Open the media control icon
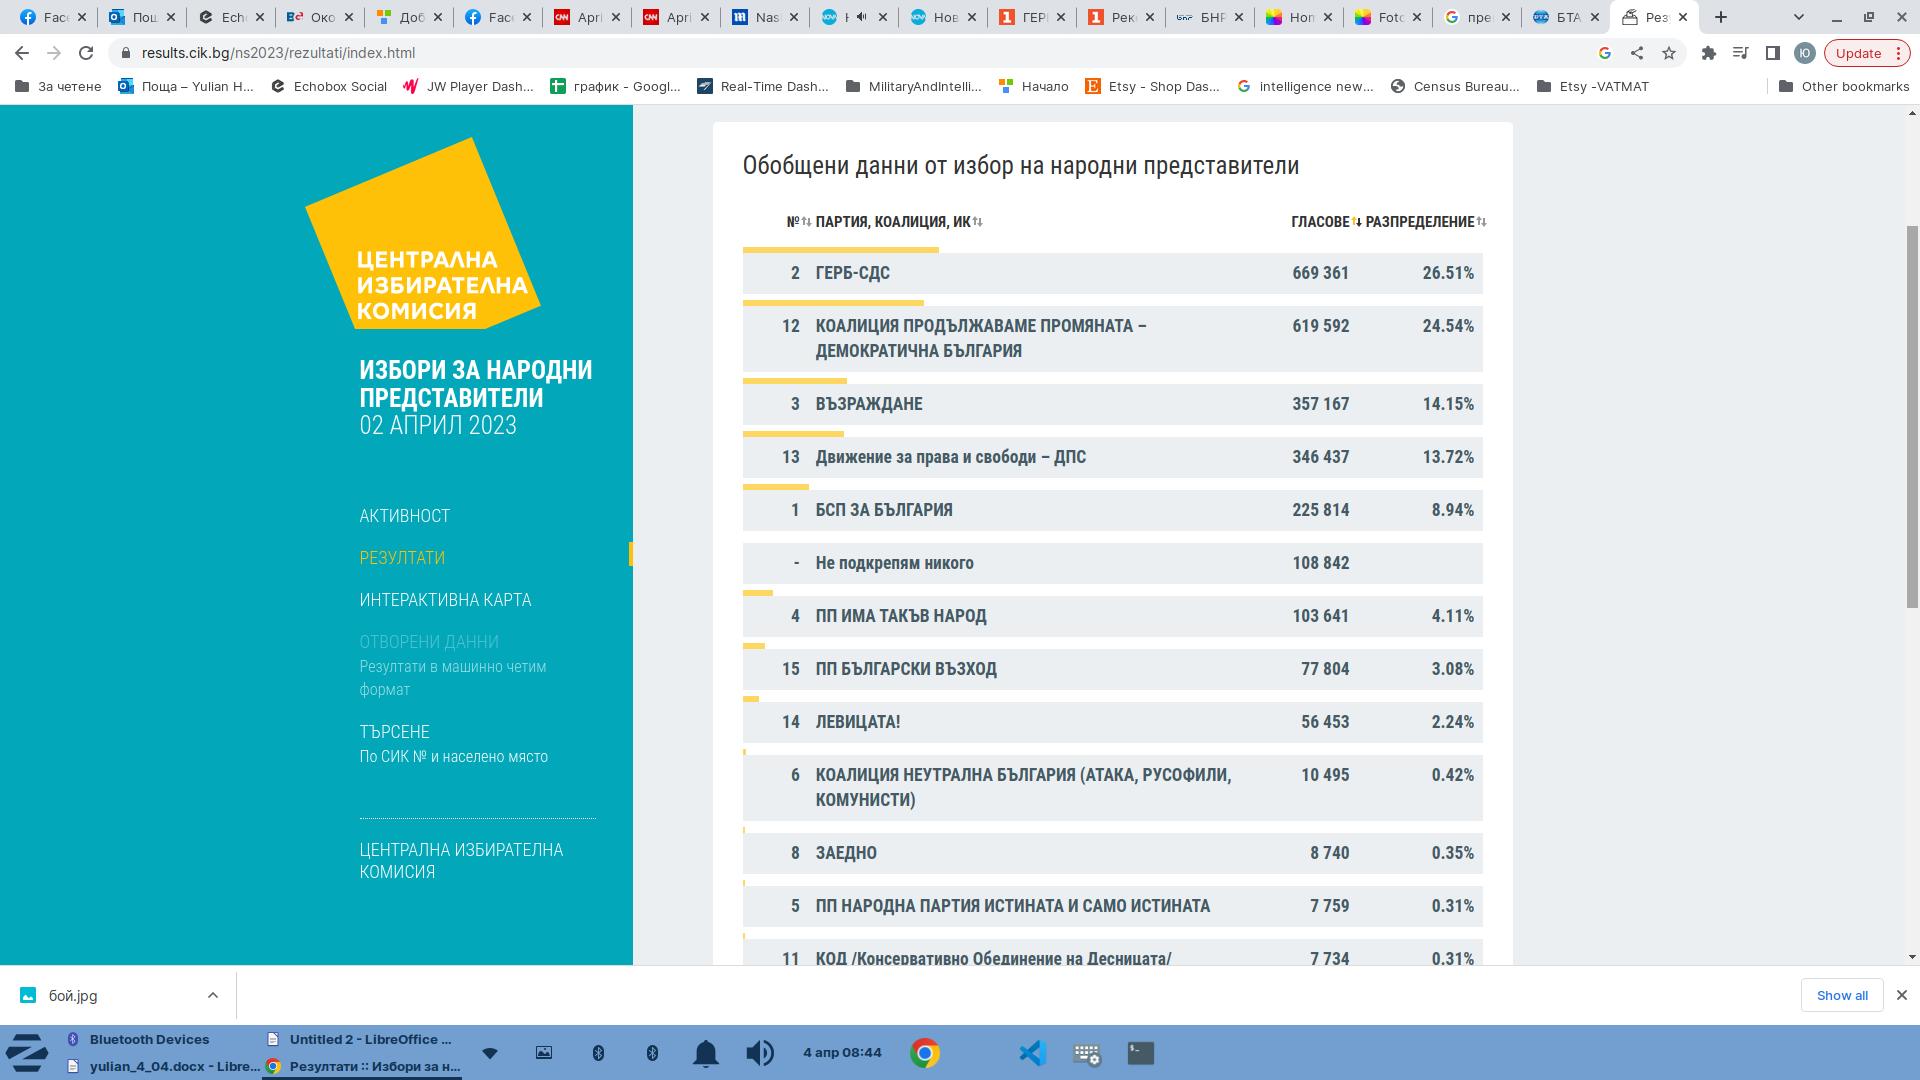Screen dimensions: 1920x1080 coord(1740,53)
